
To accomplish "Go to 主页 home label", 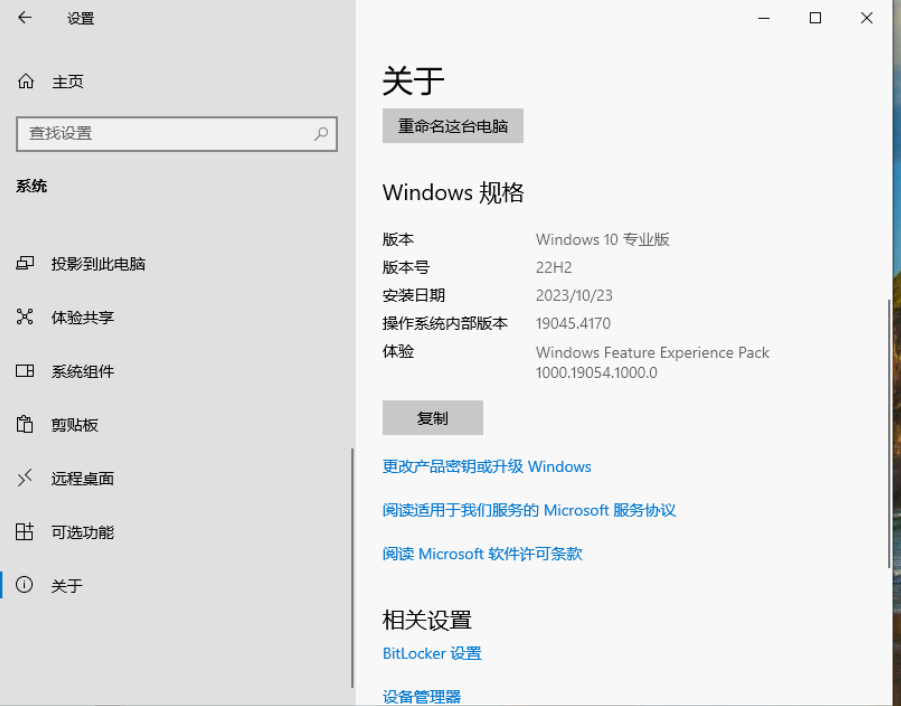I will 68,82.
